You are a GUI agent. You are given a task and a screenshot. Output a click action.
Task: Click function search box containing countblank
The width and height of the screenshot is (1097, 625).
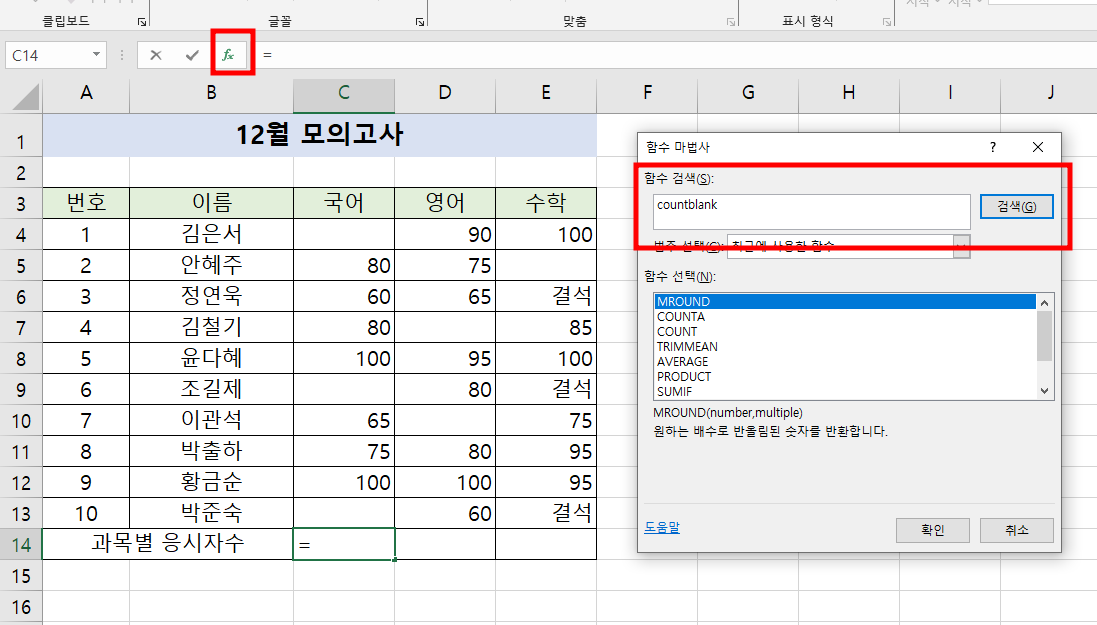coord(812,211)
